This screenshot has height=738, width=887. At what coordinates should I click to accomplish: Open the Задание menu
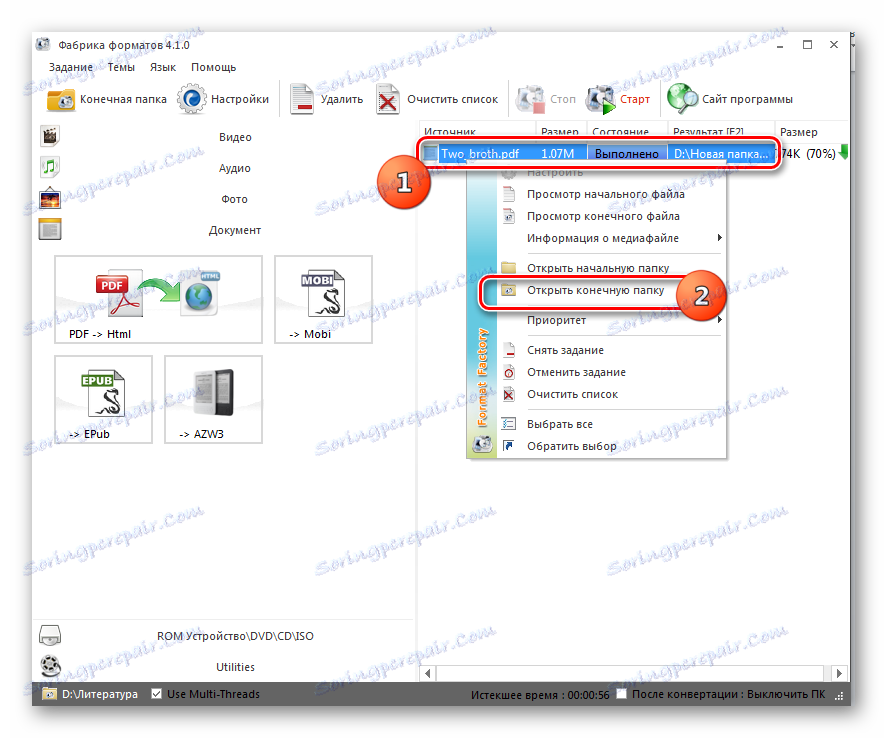tap(71, 67)
